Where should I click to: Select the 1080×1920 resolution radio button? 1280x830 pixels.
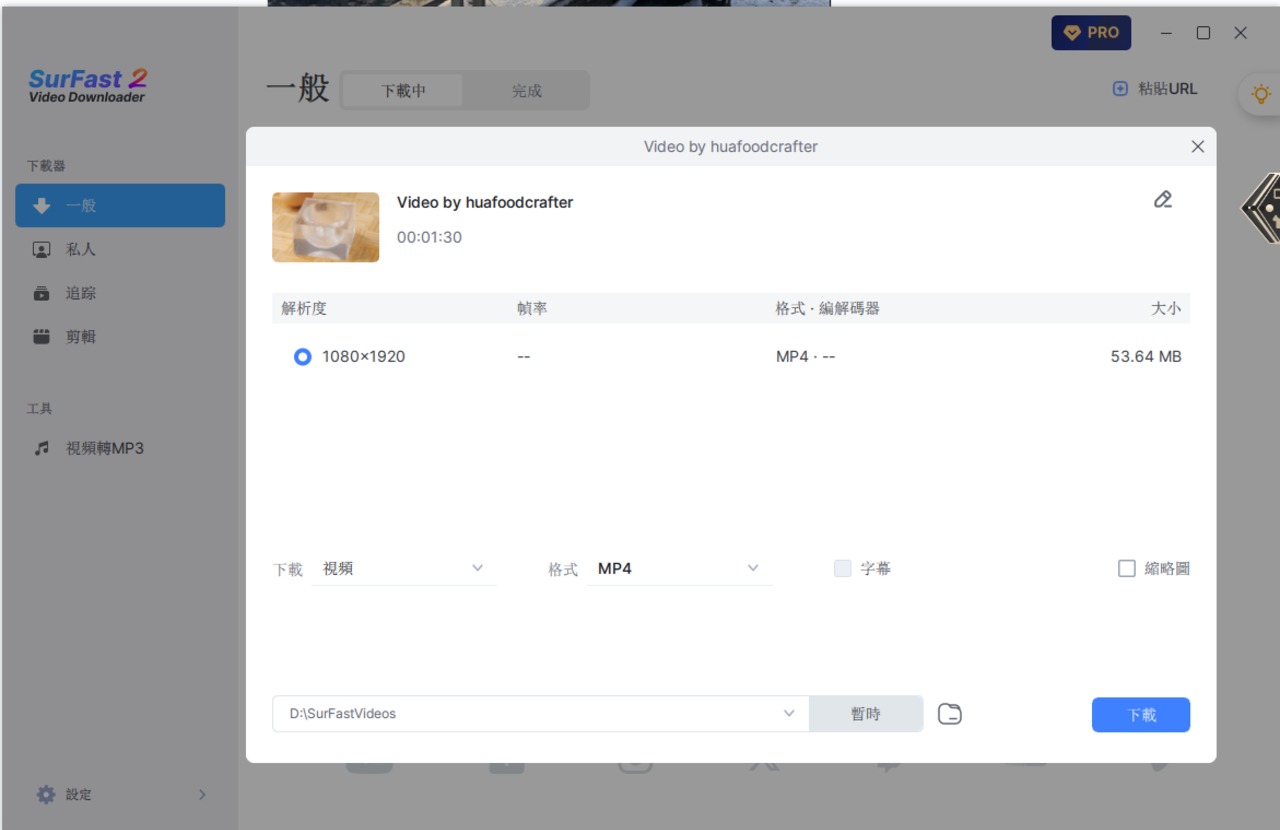click(x=302, y=357)
